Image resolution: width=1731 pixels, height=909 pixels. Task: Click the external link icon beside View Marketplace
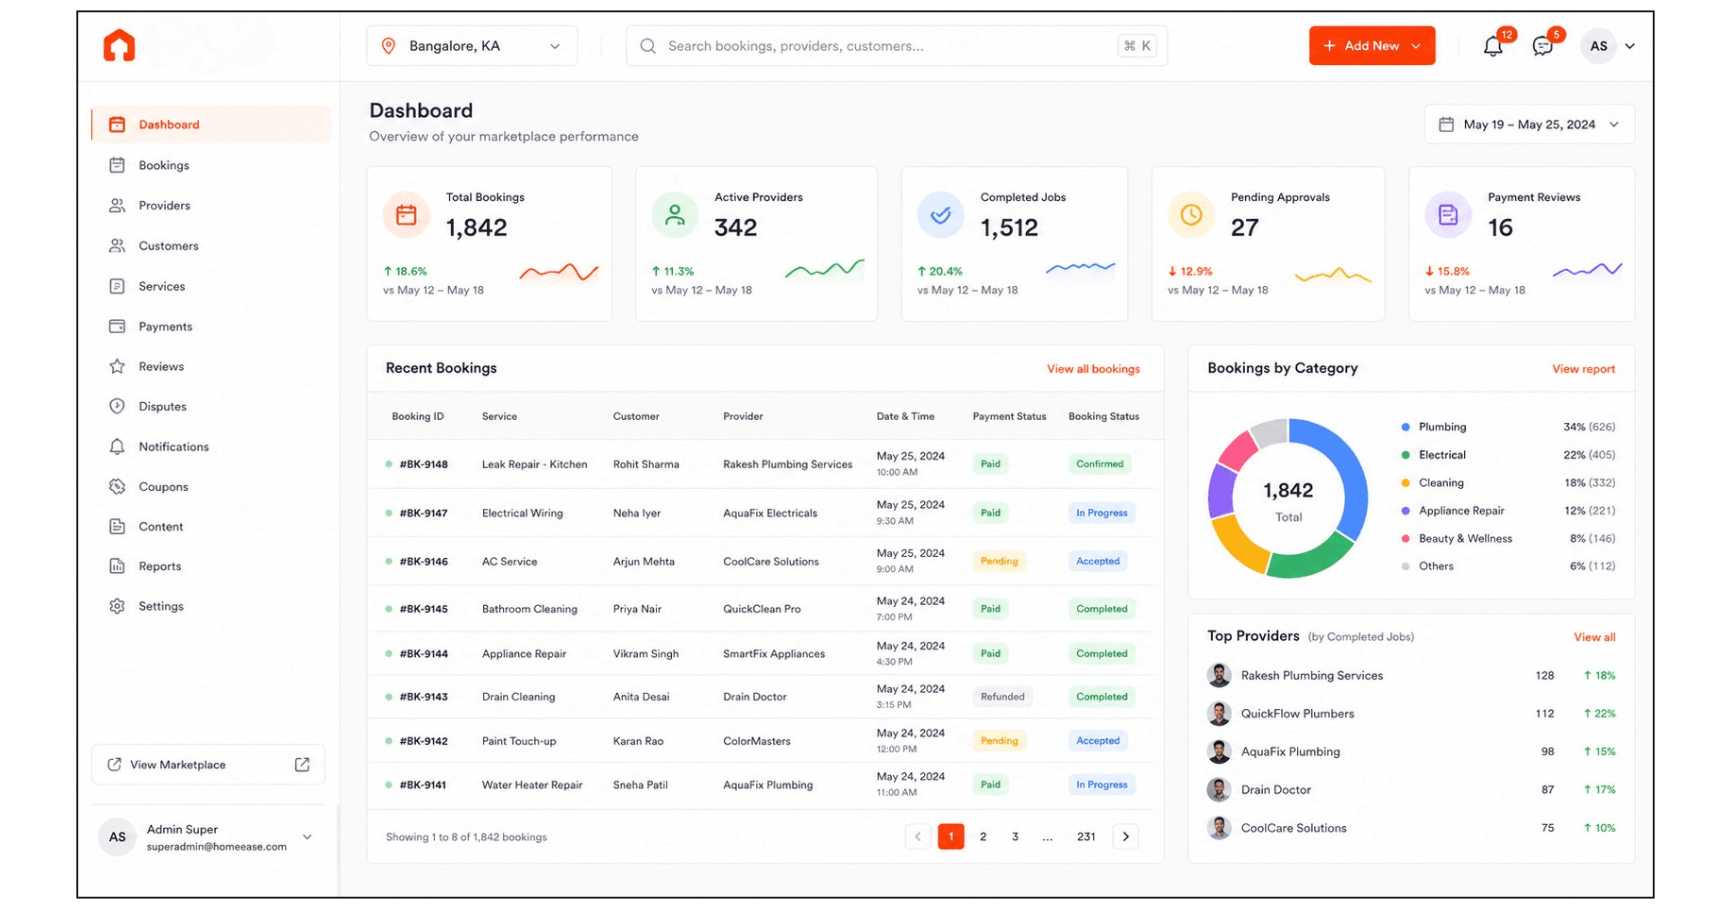(302, 765)
